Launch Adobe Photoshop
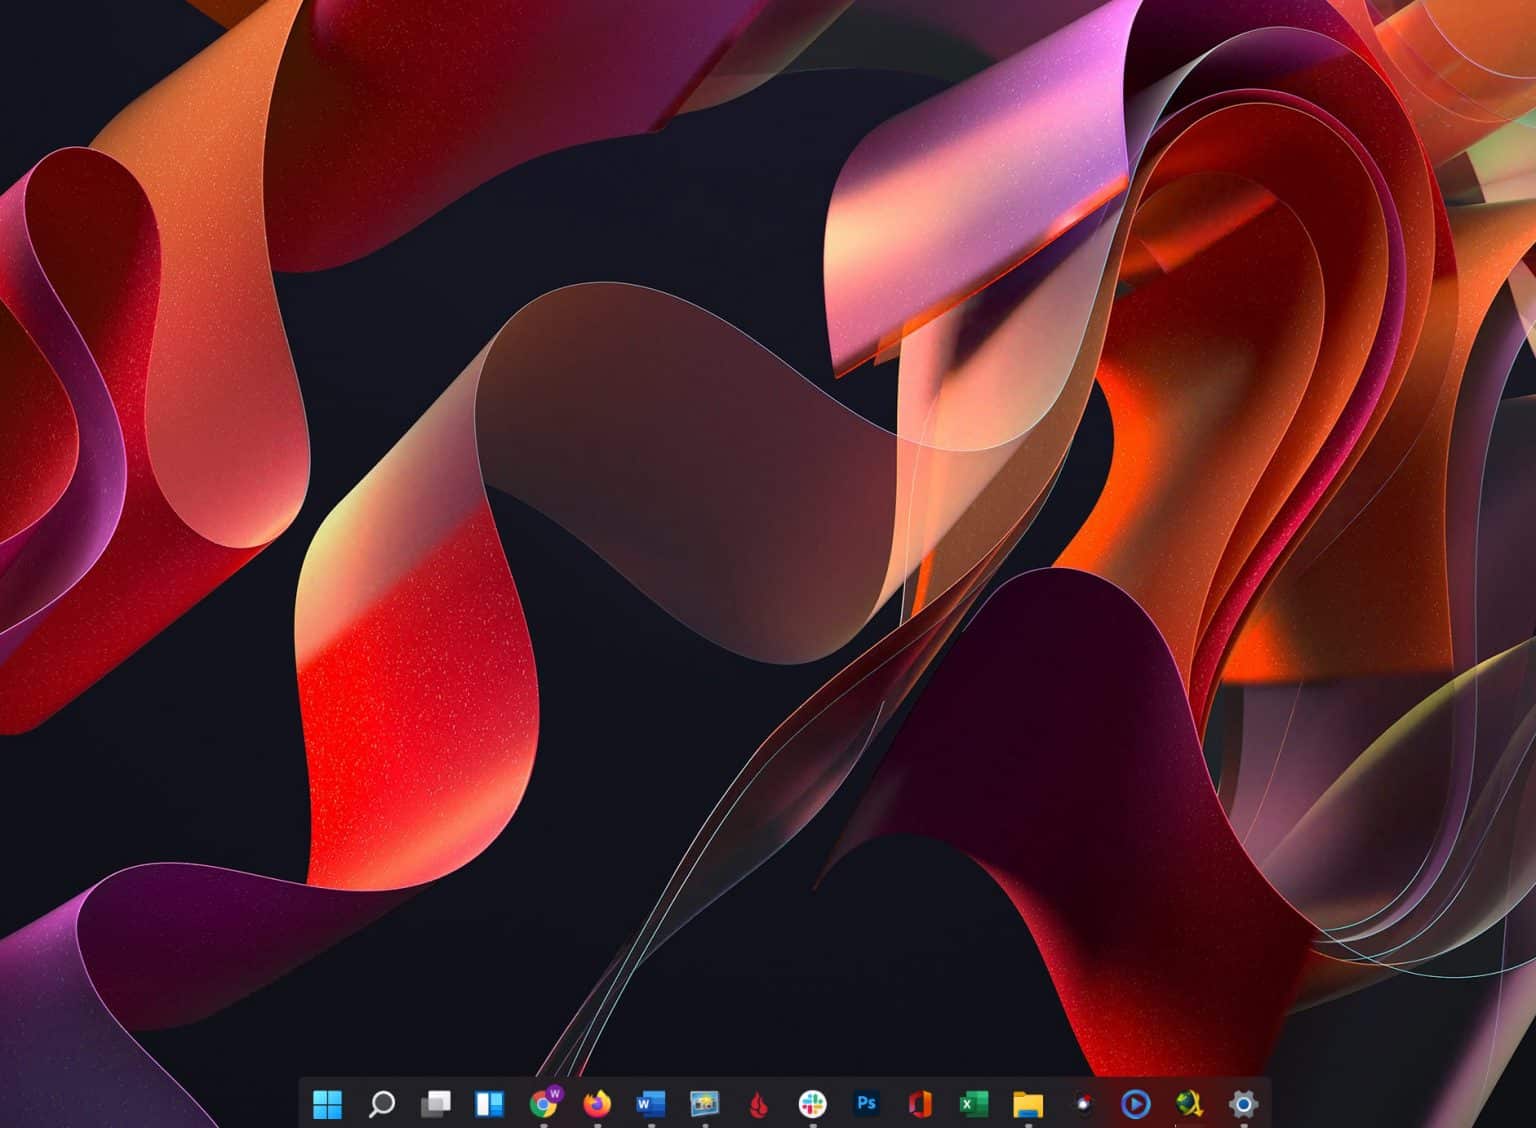This screenshot has width=1536, height=1128. click(x=866, y=1103)
